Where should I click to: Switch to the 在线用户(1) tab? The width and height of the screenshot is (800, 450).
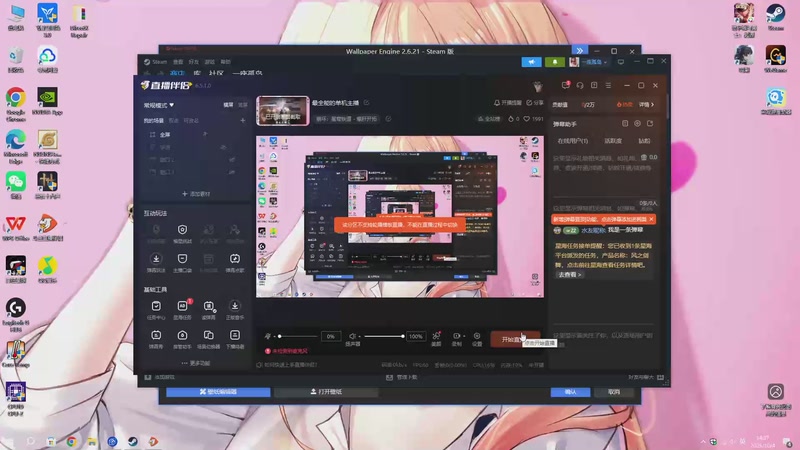572,141
